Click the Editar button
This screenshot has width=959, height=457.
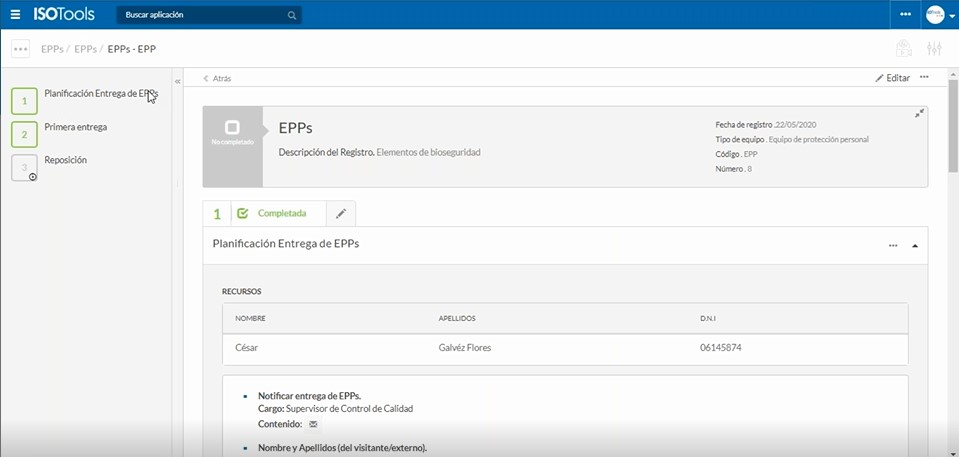pyautogui.click(x=892, y=78)
